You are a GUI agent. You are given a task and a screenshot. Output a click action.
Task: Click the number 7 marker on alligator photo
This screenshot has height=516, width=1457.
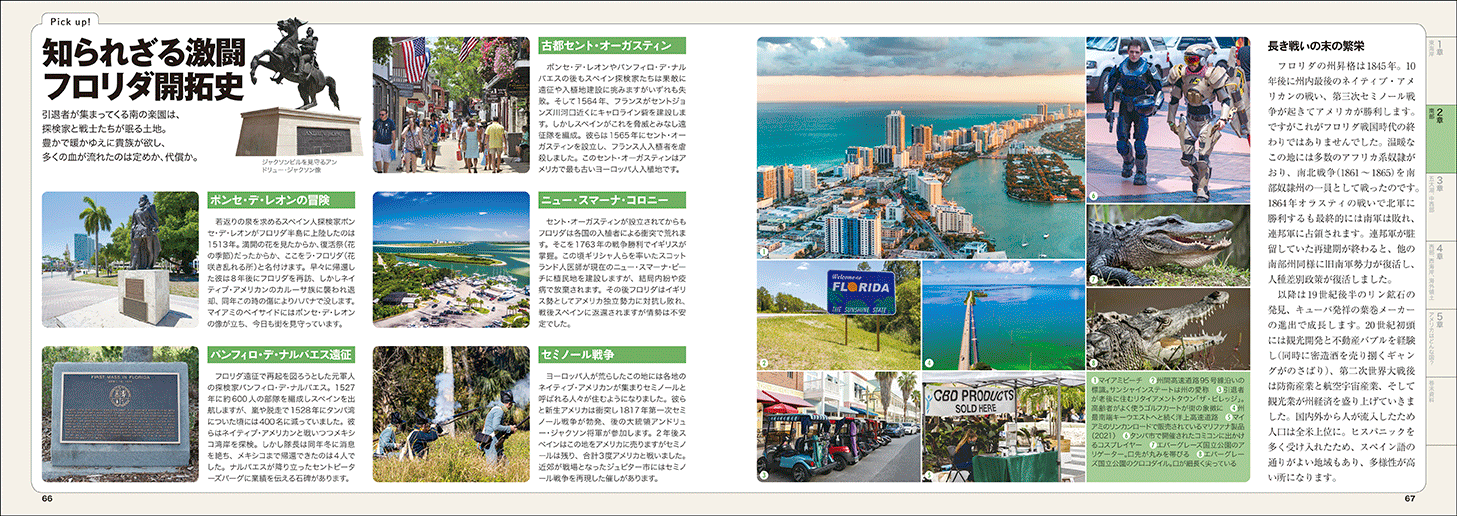click(x=1095, y=279)
